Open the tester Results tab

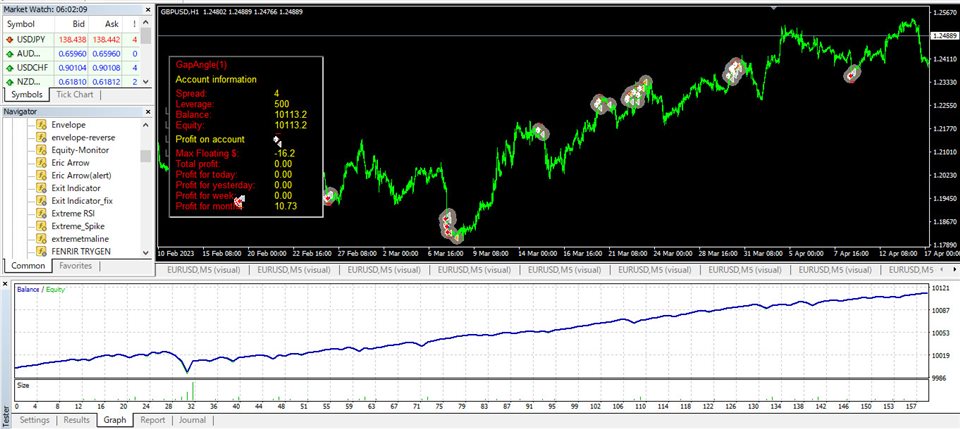77,420
